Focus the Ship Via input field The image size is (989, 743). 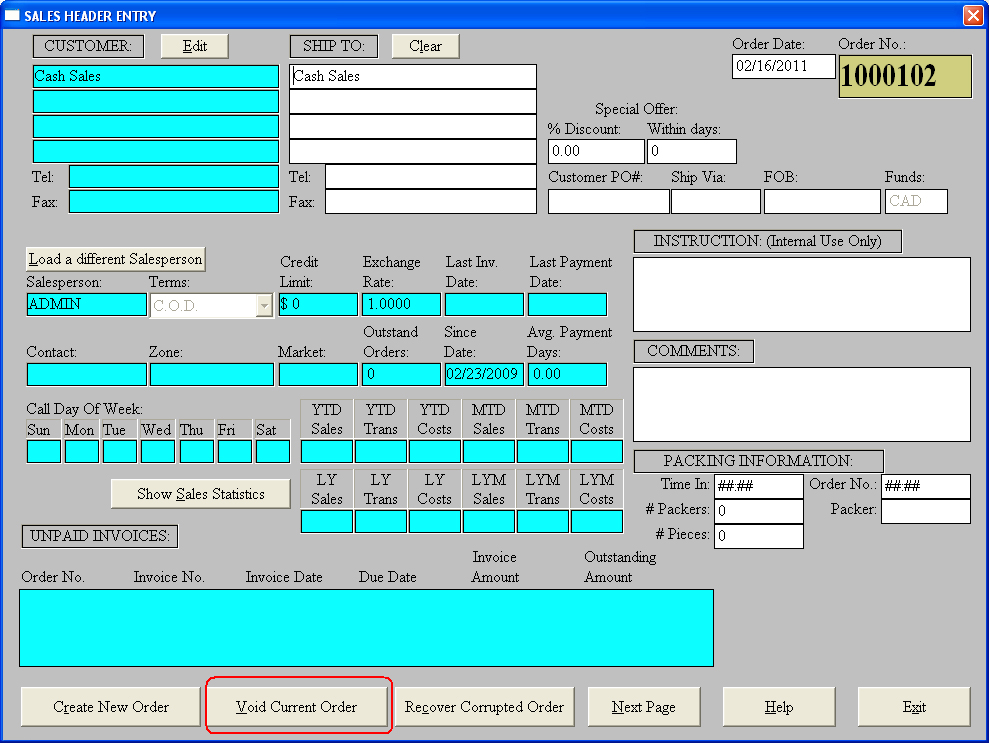tap(715, 201)
